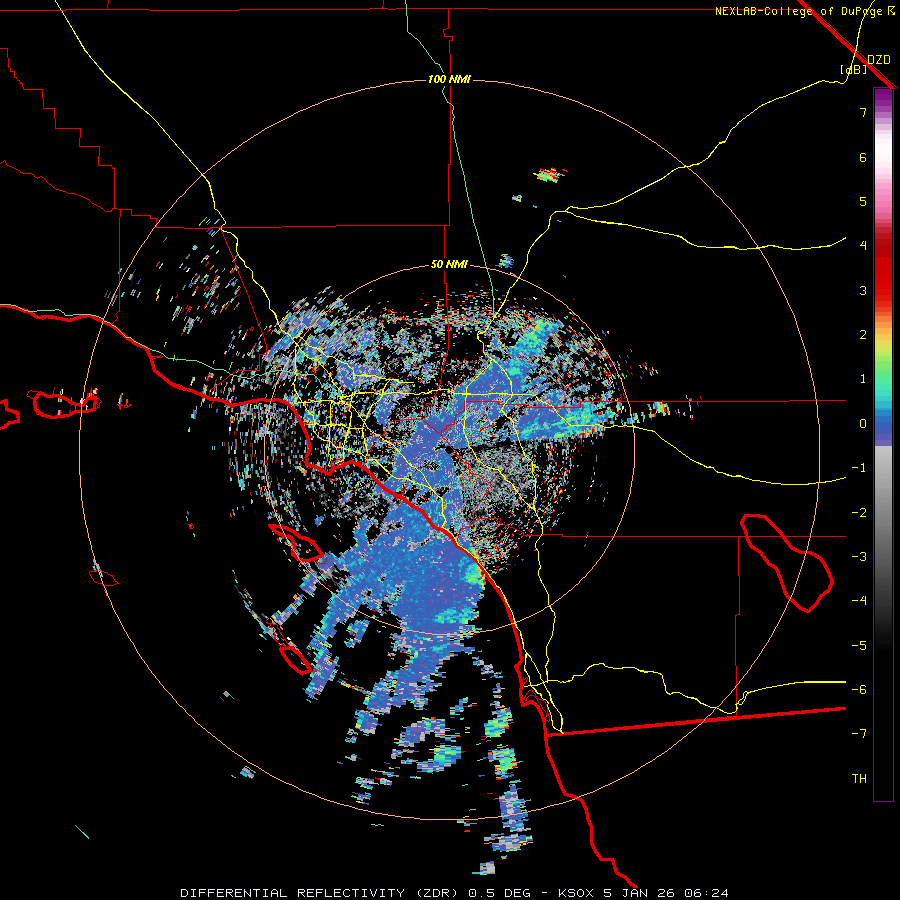Click the "TH" label on the scale

[x=859, y=779]
